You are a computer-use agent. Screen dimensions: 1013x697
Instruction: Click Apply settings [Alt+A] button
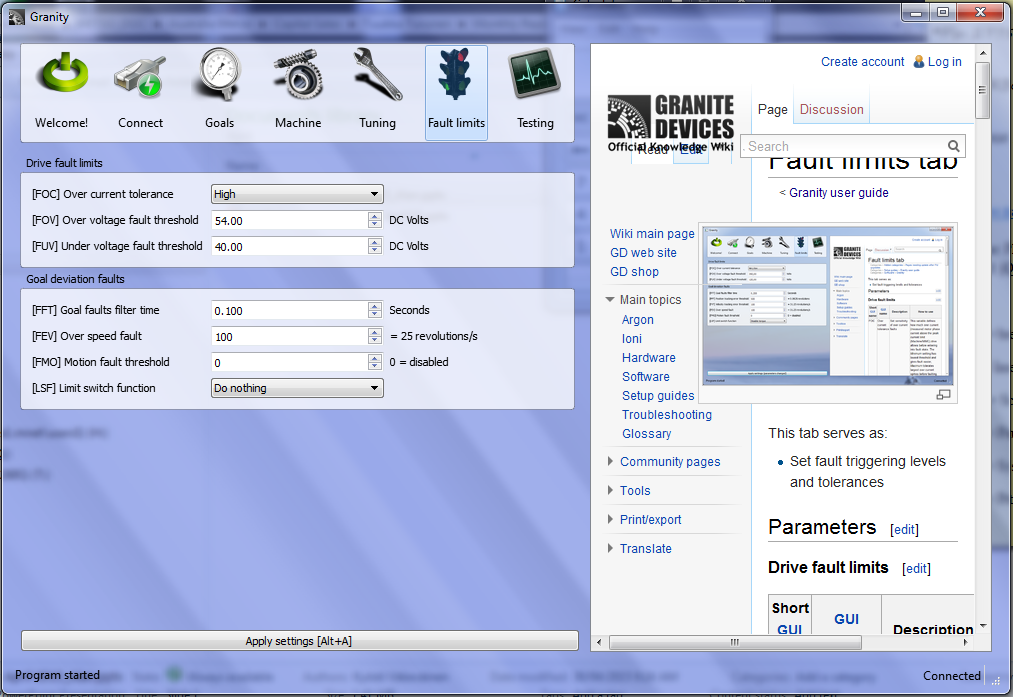point(300,641)
